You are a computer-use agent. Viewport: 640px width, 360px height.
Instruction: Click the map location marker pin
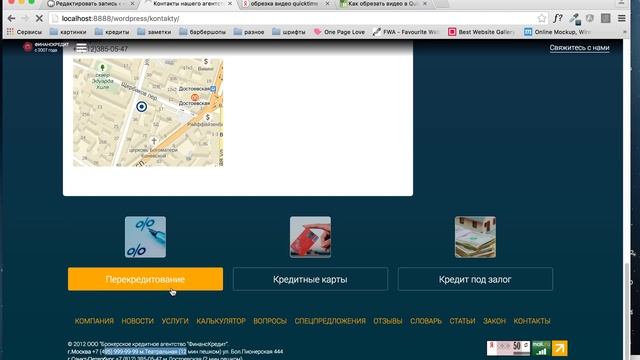[142, 107]
